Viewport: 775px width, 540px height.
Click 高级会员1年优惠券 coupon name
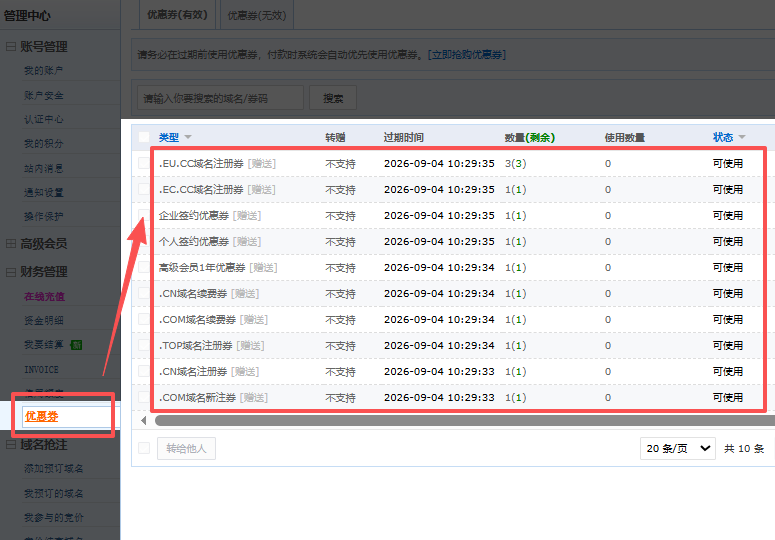click(202, 268)
